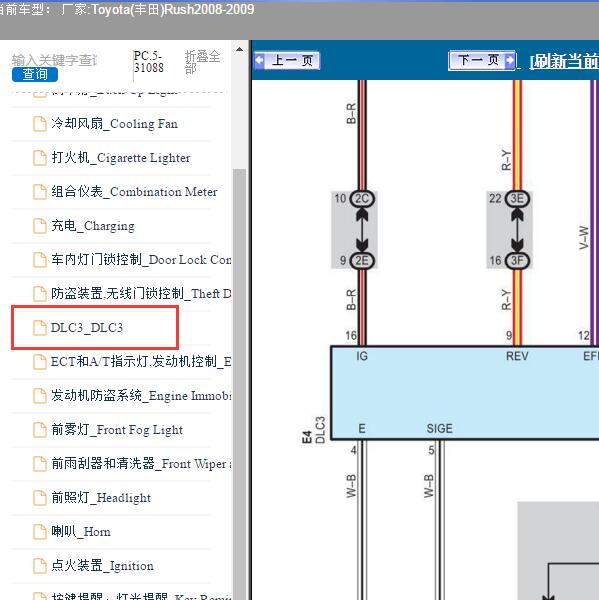The width and height of the screenshot is (599, 600).
Task: Click the sidebar vertical scrollbar thumb
Action: (x=239, y=384)
